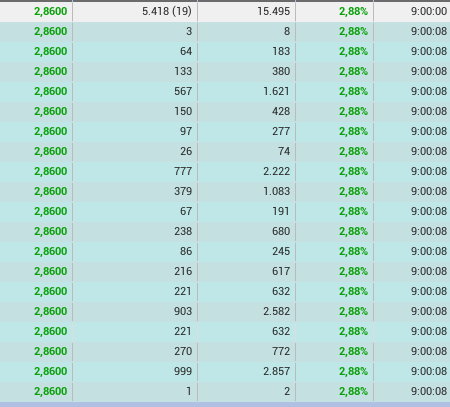Select amount cell '2' beside volume '1'
Screen dimensions: 450x407
246,391
